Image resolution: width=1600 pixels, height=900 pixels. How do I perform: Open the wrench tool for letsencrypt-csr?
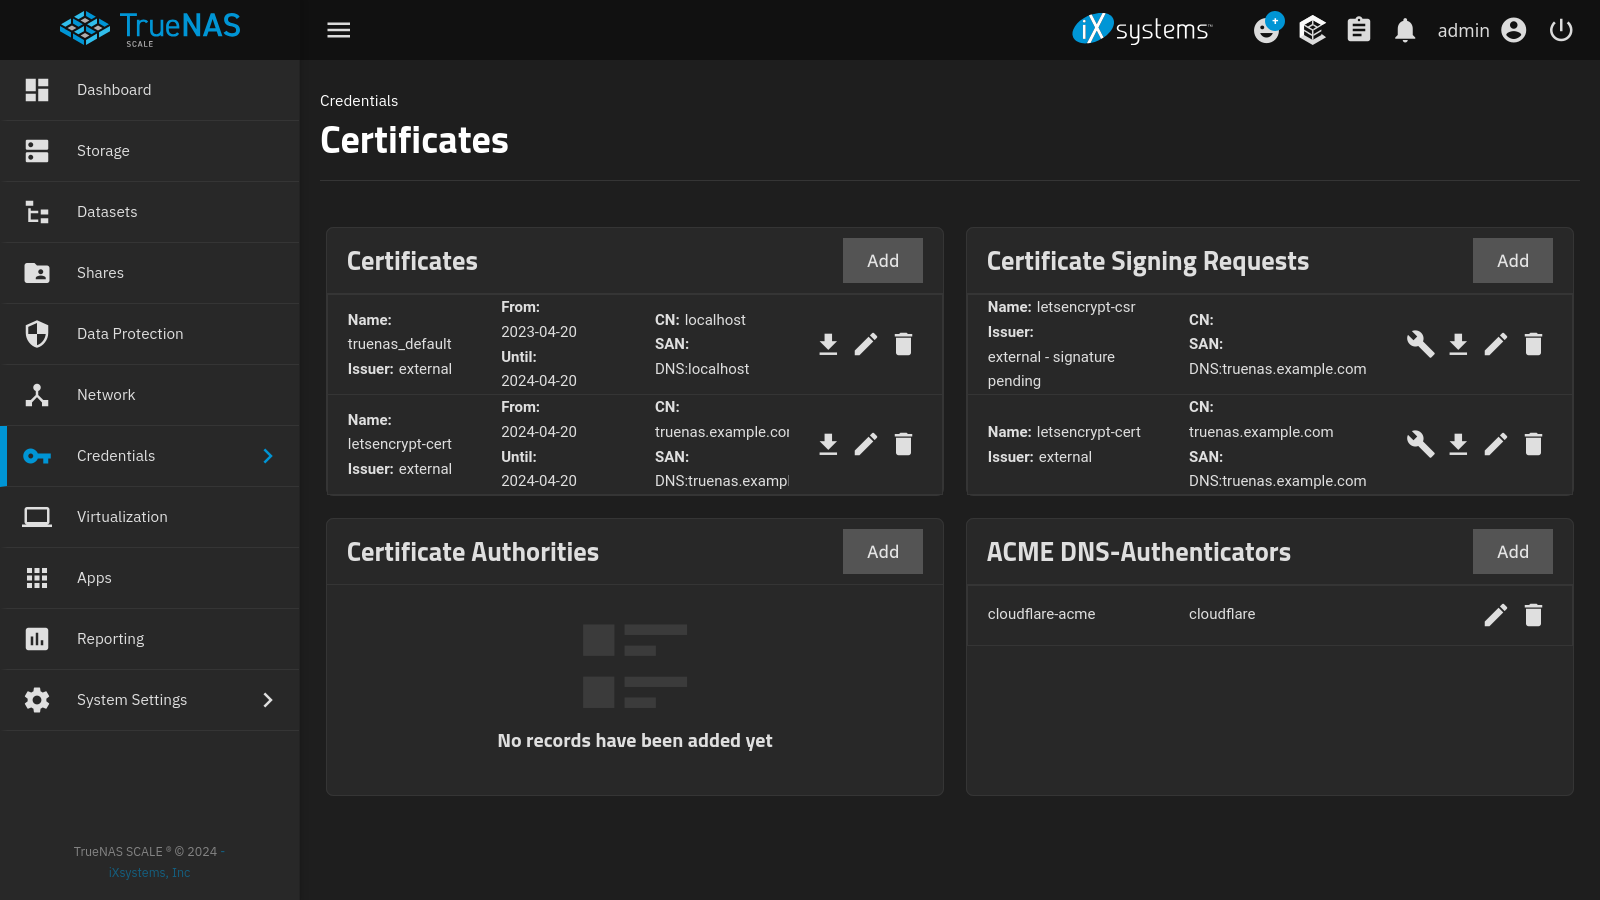(1420, 344)
